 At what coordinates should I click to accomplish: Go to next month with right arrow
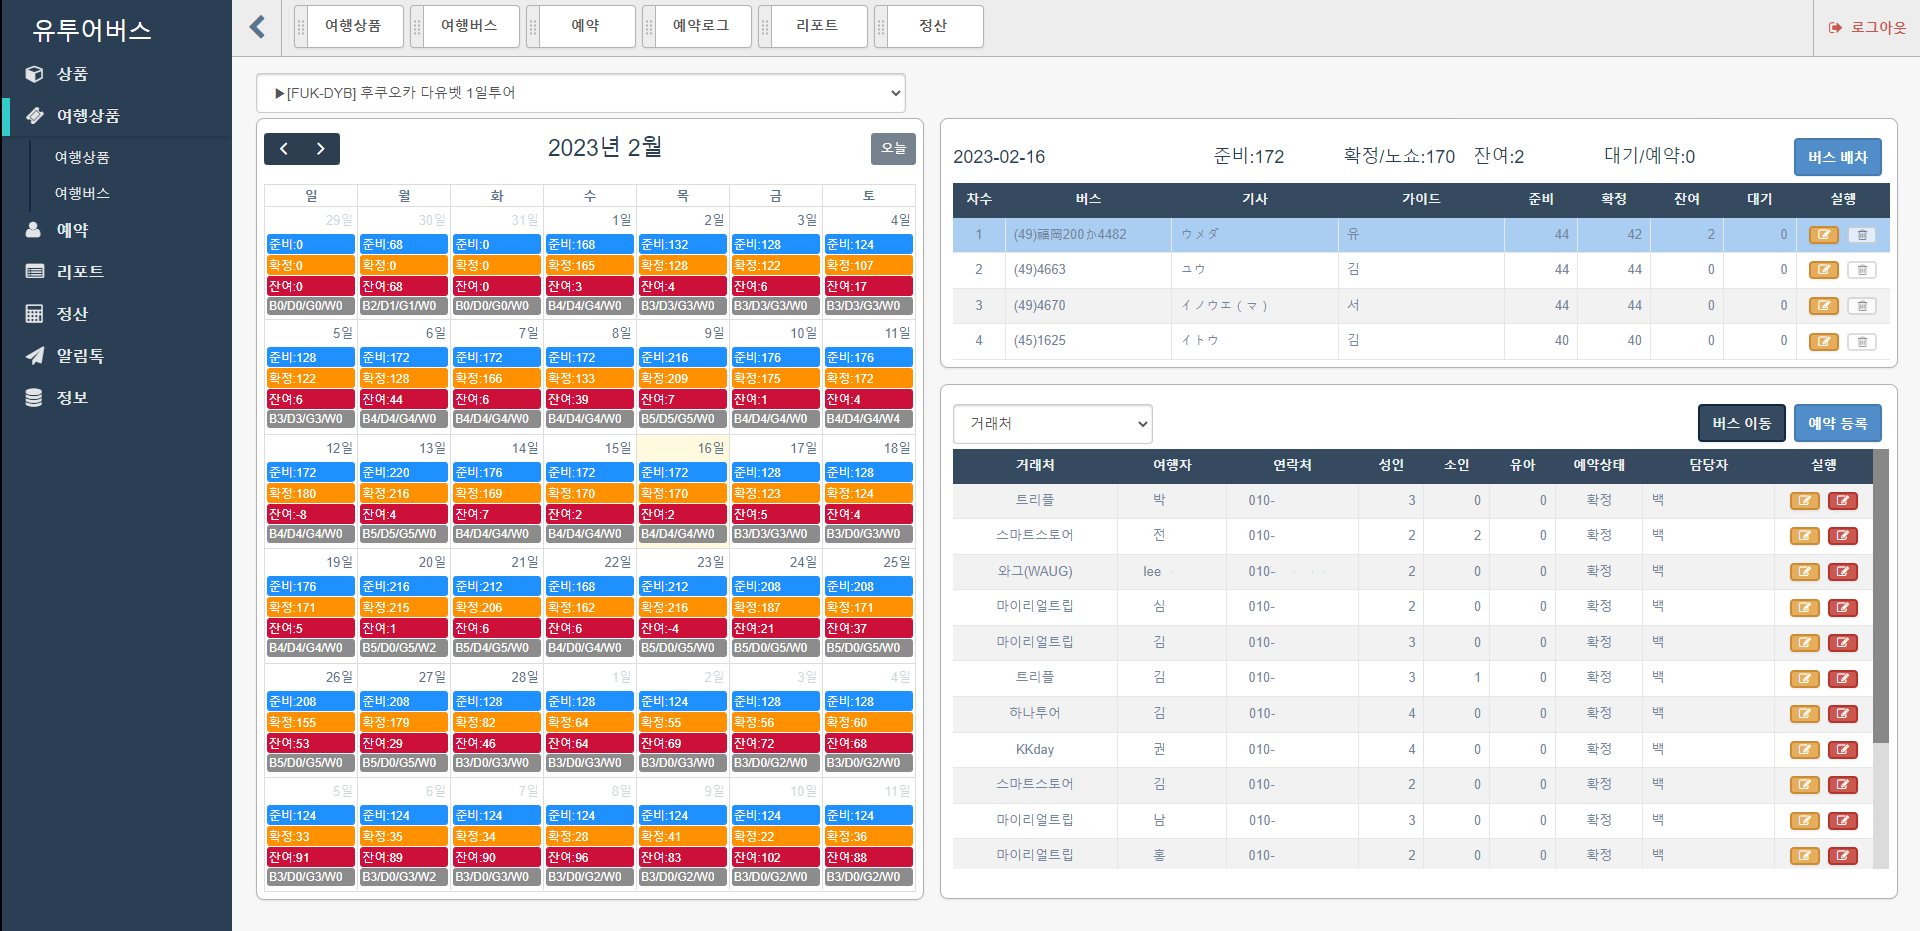320,149
